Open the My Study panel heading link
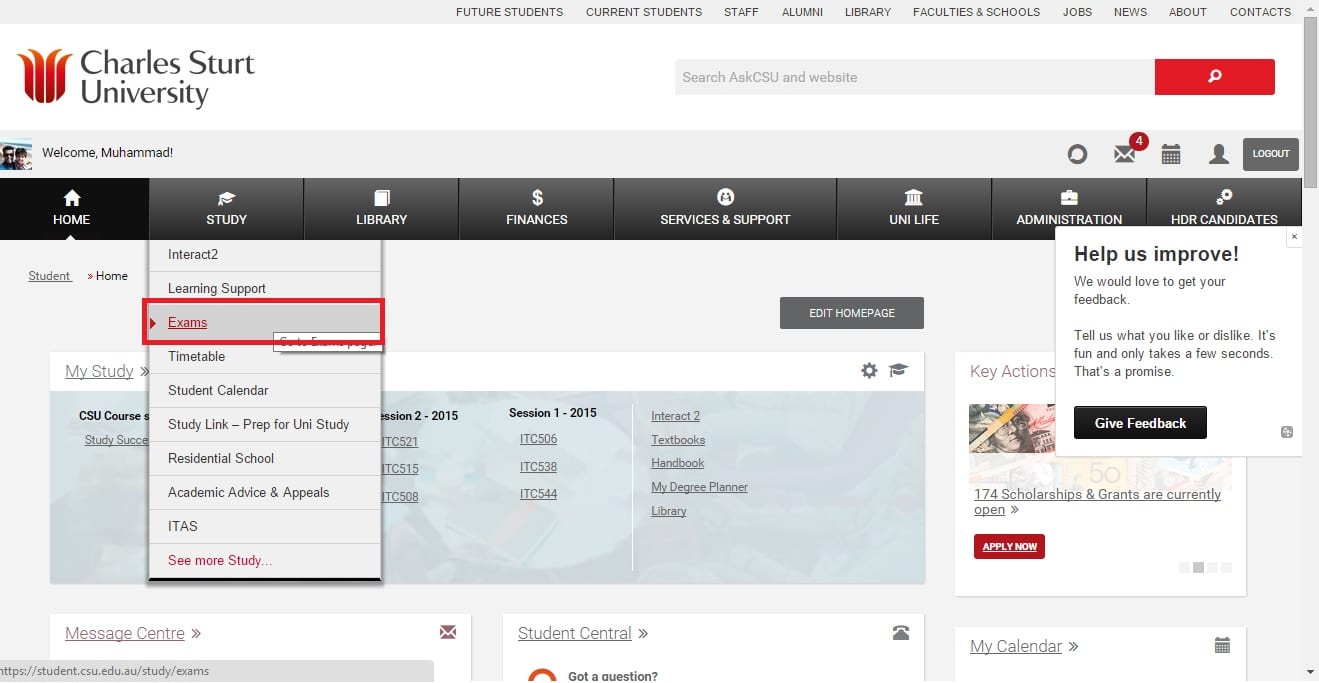This screenshot has width=1319, height=683. pyautogui.click(x=99, y=371)
